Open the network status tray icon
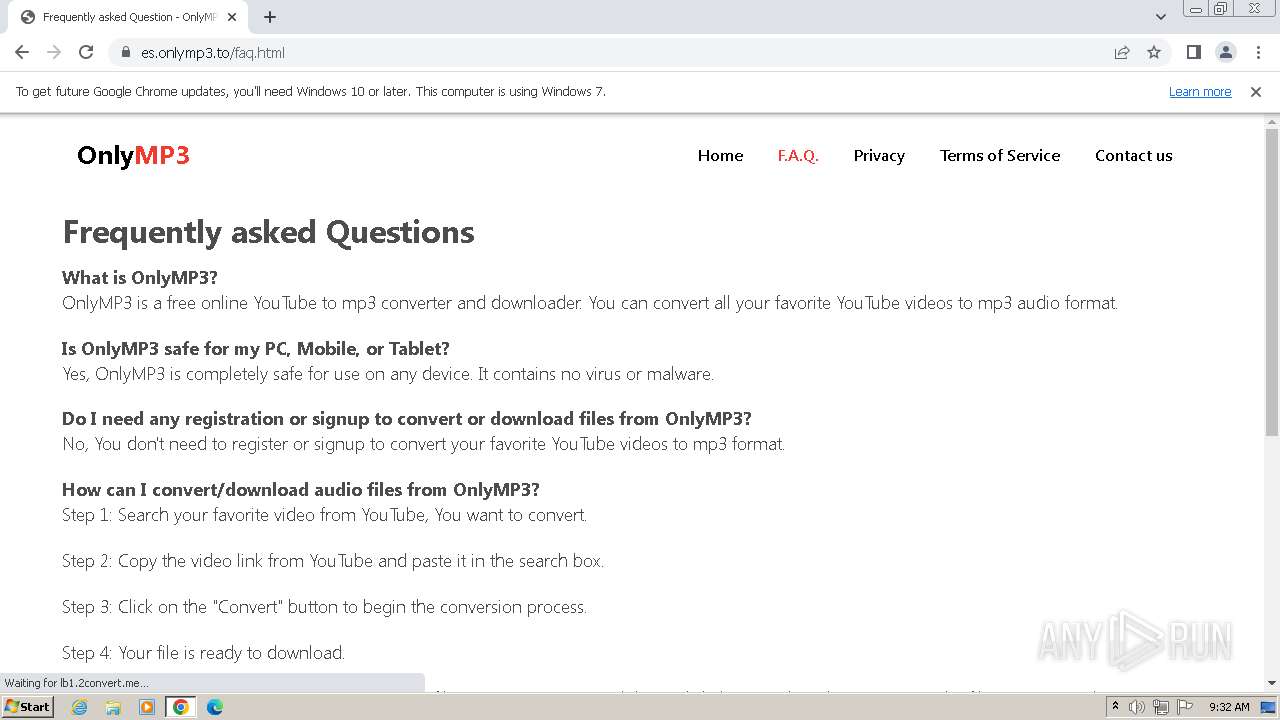This screenshot has width=1280, height=720. (1160, 707)
